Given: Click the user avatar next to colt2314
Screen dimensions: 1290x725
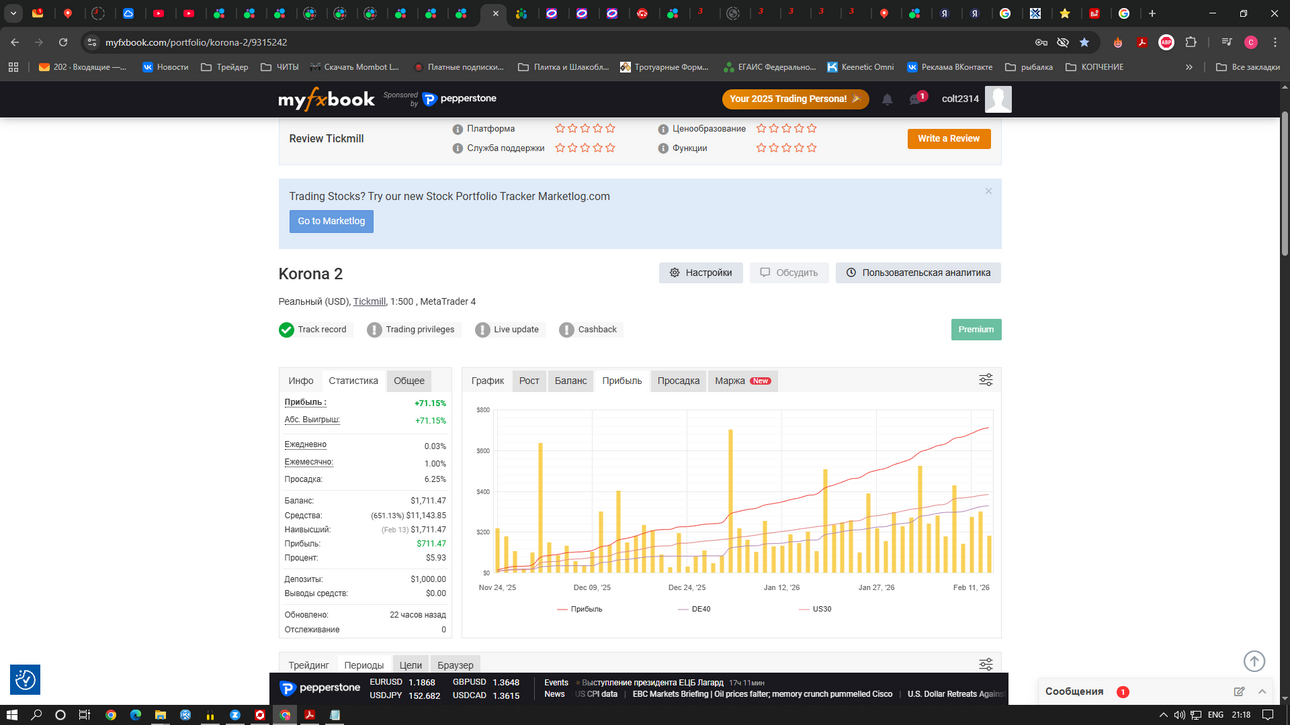Looking at the screenshot, I should (x=998, y=99).
